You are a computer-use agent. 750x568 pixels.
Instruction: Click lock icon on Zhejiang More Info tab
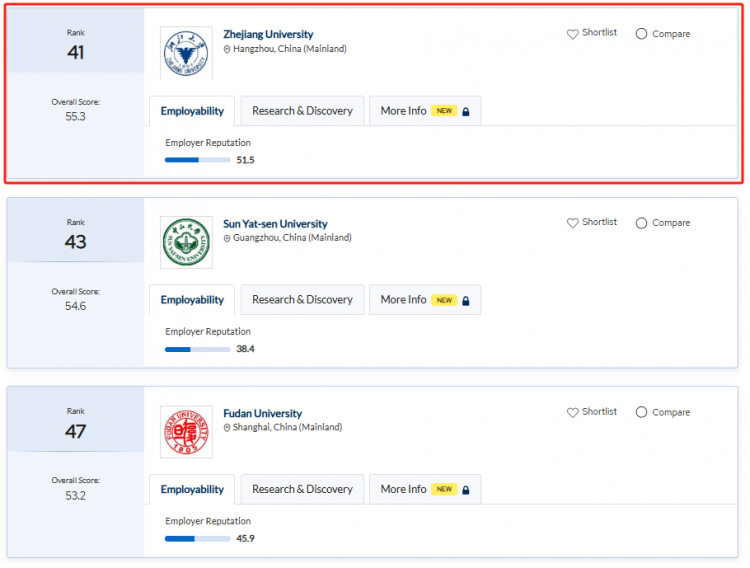pos(466,111)
